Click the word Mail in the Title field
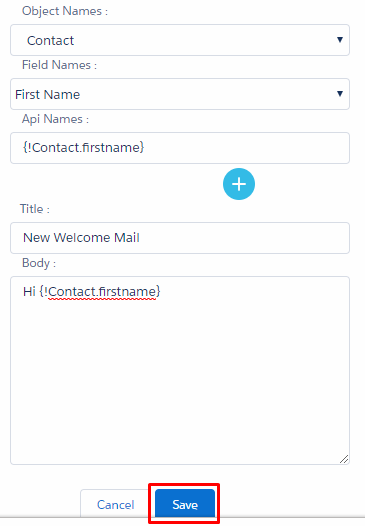365x526 pixels. (x=126, y=238)
